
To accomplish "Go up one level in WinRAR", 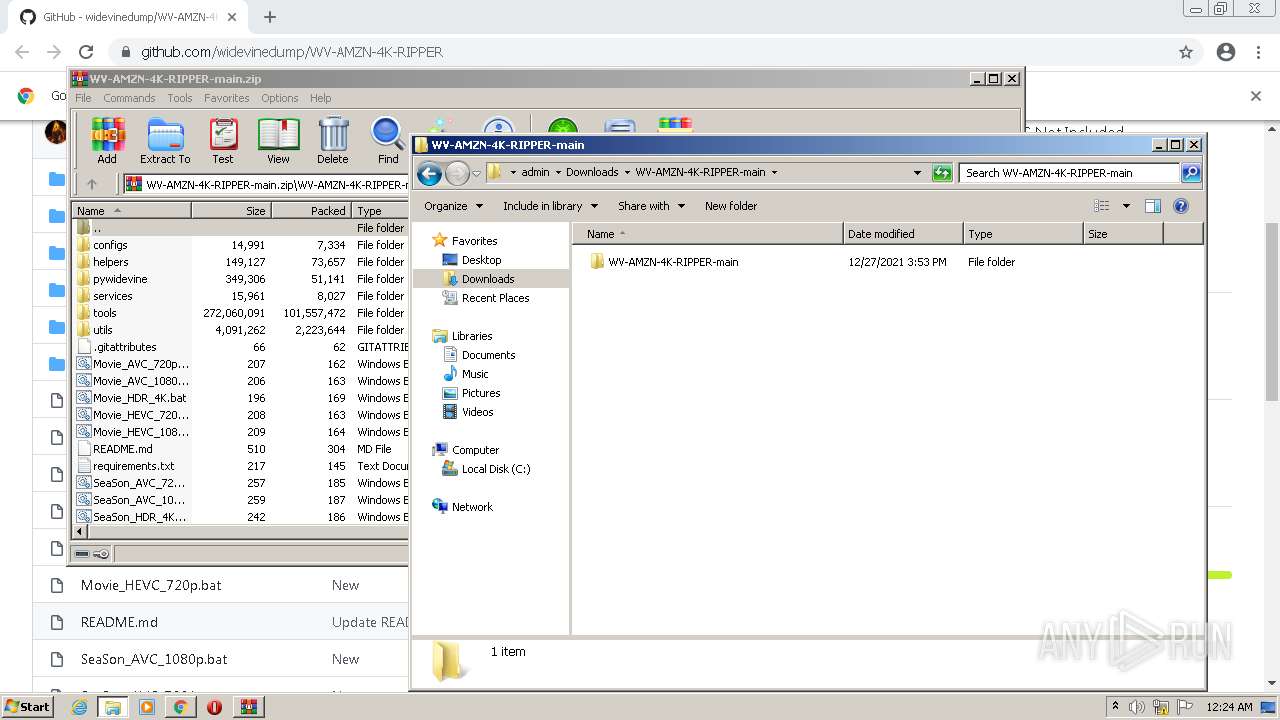I will [92, 184].
